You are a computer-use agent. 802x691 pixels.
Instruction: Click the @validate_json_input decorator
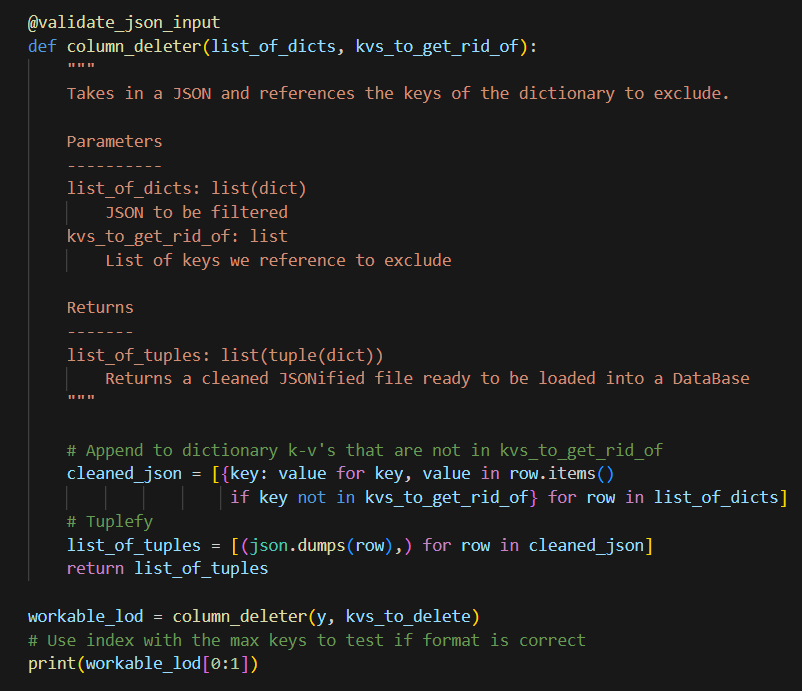coord(124,22)
